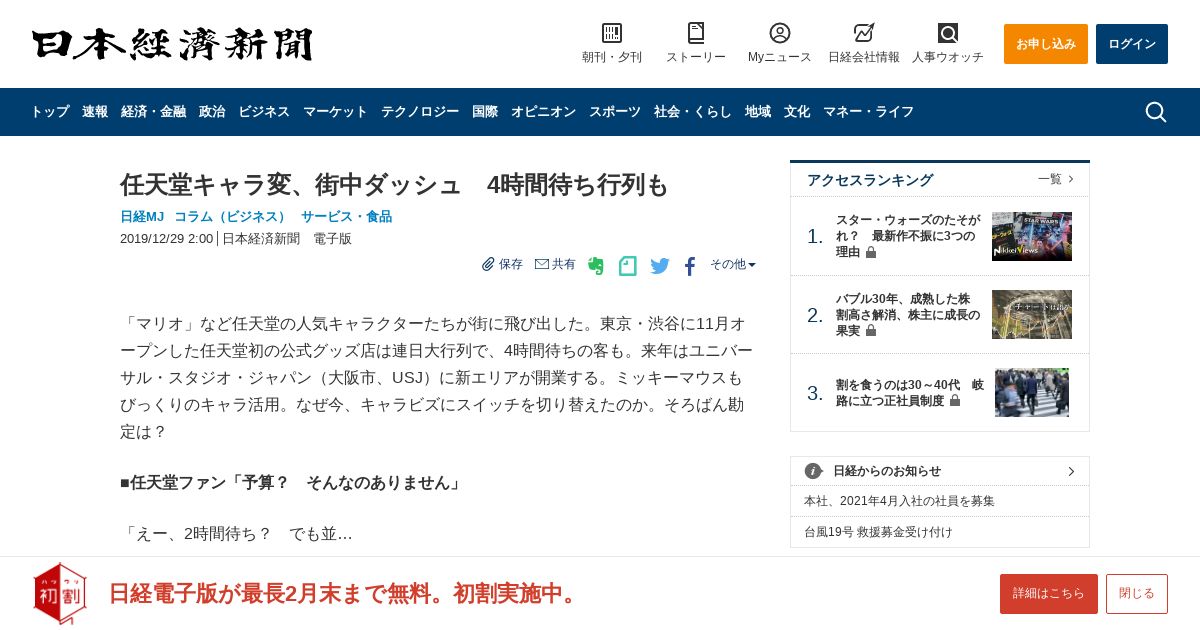Open the 地域 section
The height and width of the screenshot is (630, 1200).
758,112
